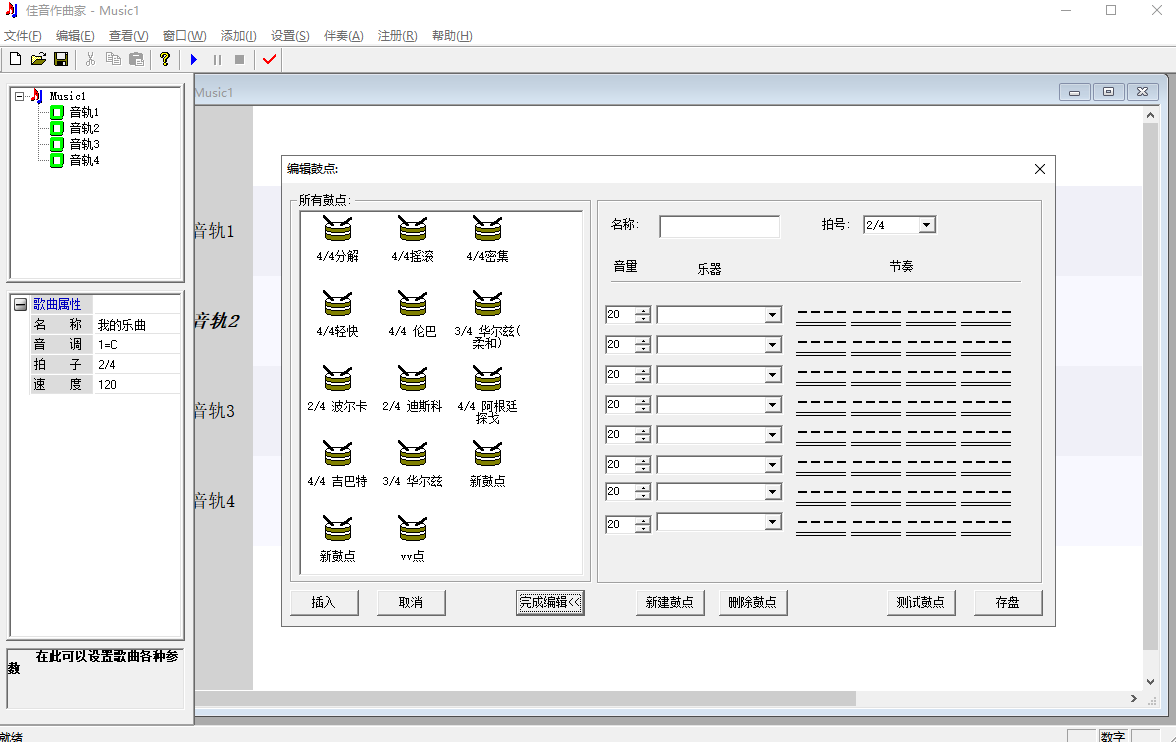Collapse the 歌曲属性 property group
The image size is (1176, 742).
pyautogui.click(x=20, y=305)
